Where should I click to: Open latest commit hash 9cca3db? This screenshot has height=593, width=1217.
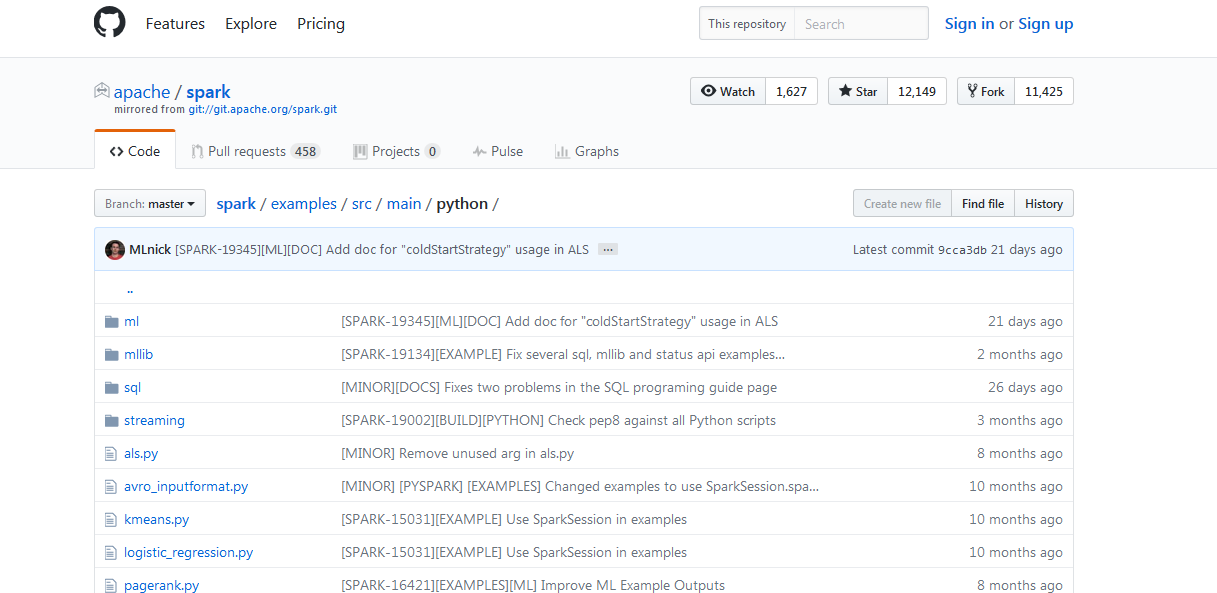point(962,250)
